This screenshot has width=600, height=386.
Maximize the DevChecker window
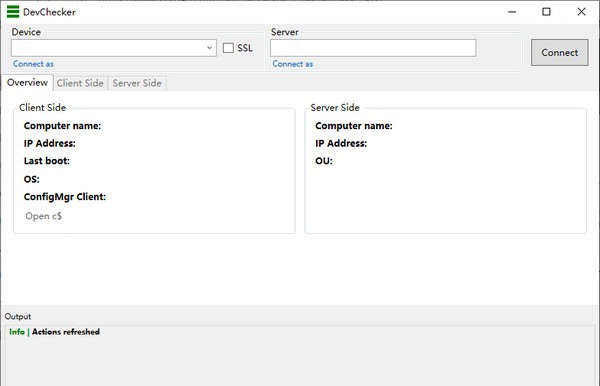click(x=546, y=12)
